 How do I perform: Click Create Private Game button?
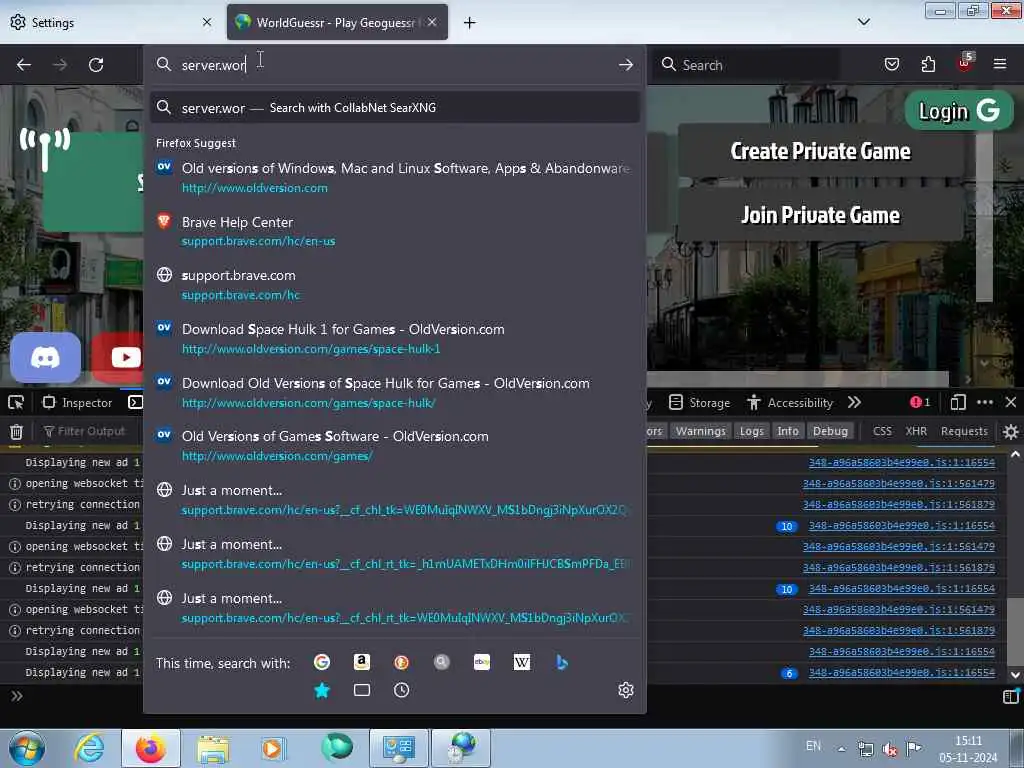820,151
